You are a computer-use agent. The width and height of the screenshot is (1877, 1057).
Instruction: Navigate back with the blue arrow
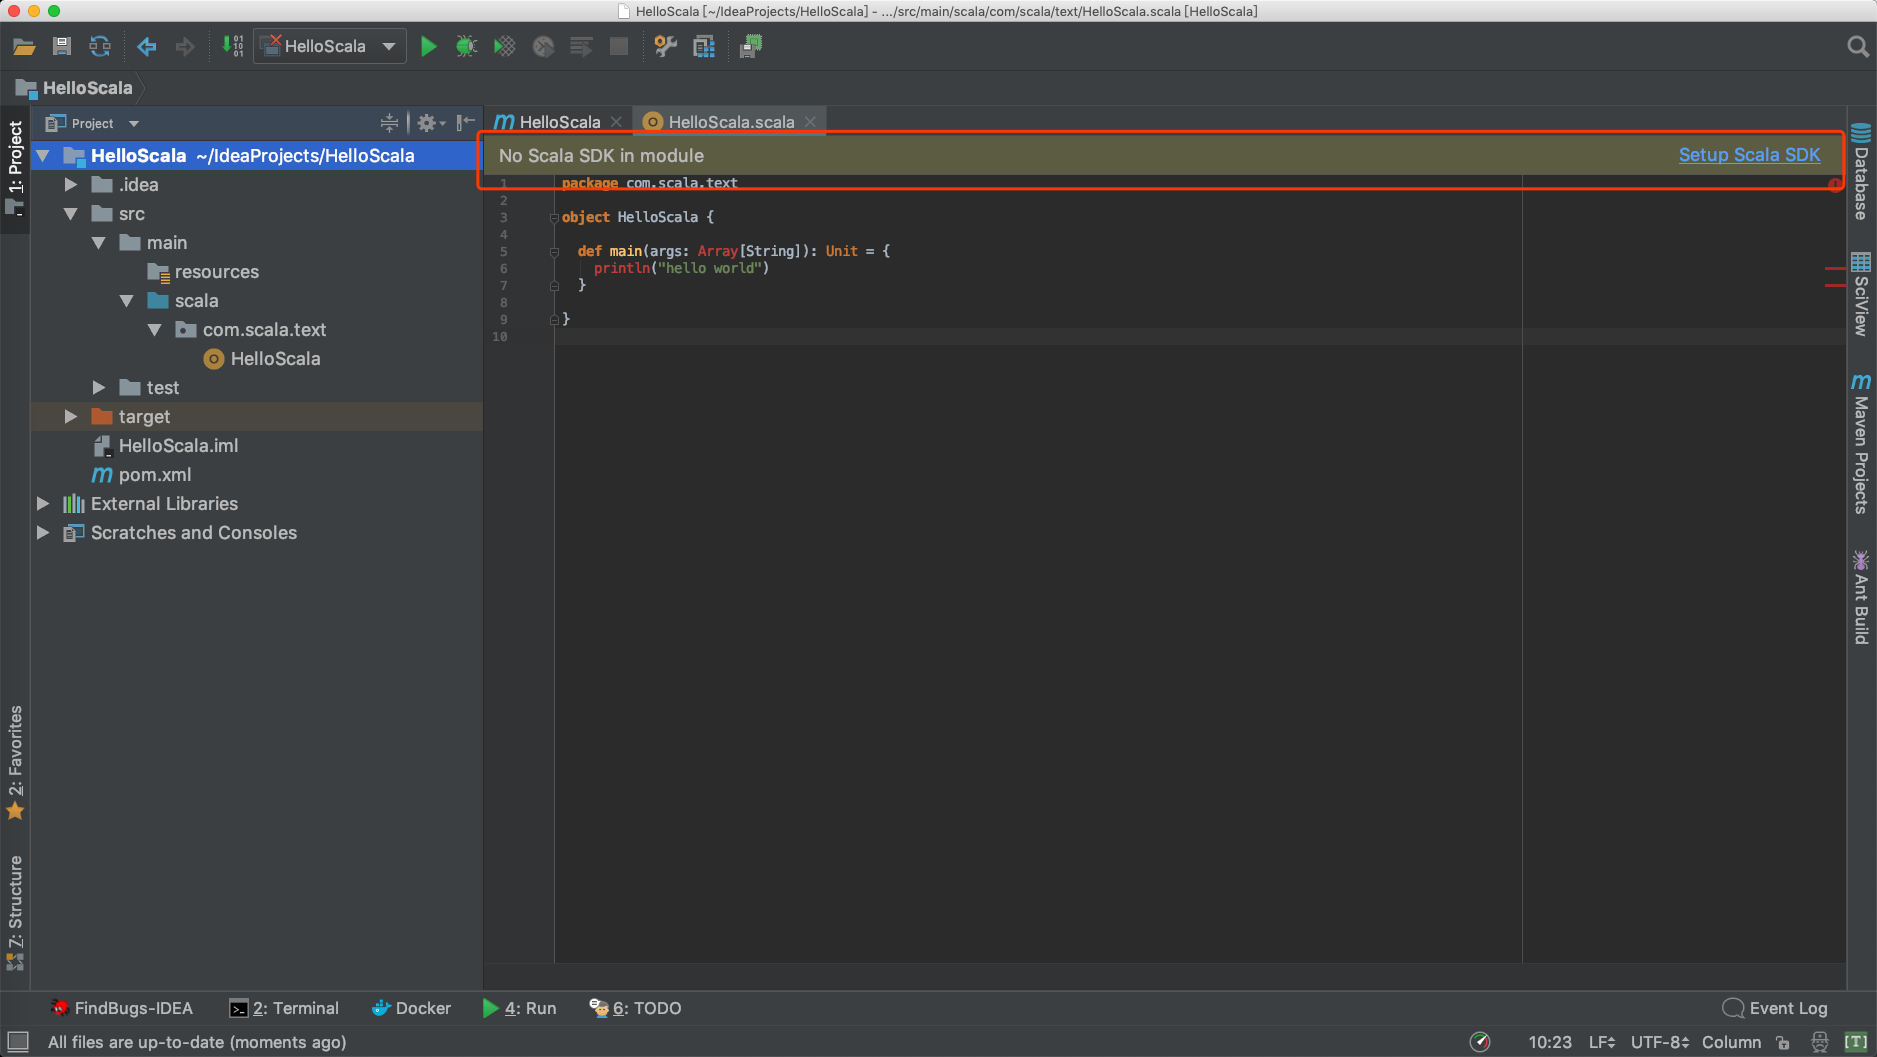point(147,46)
